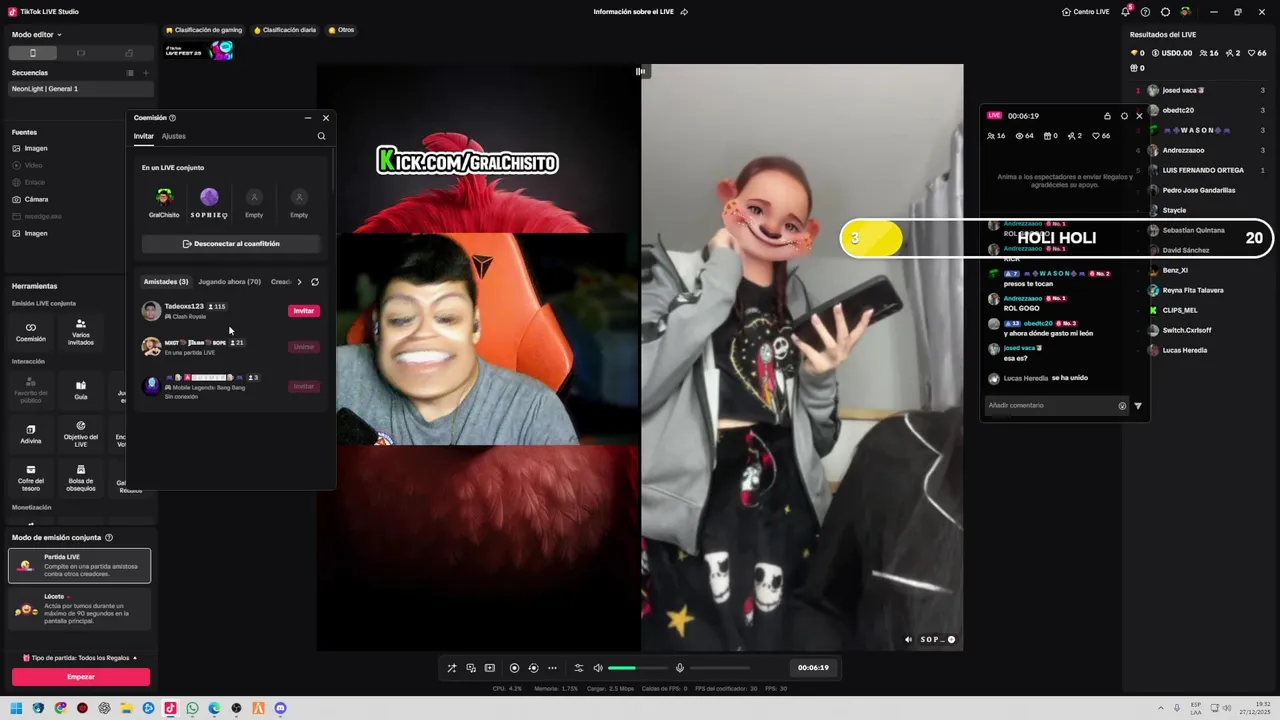Open the Adivina tool
Screen dimensions: 1280x720
click(31, 434)
